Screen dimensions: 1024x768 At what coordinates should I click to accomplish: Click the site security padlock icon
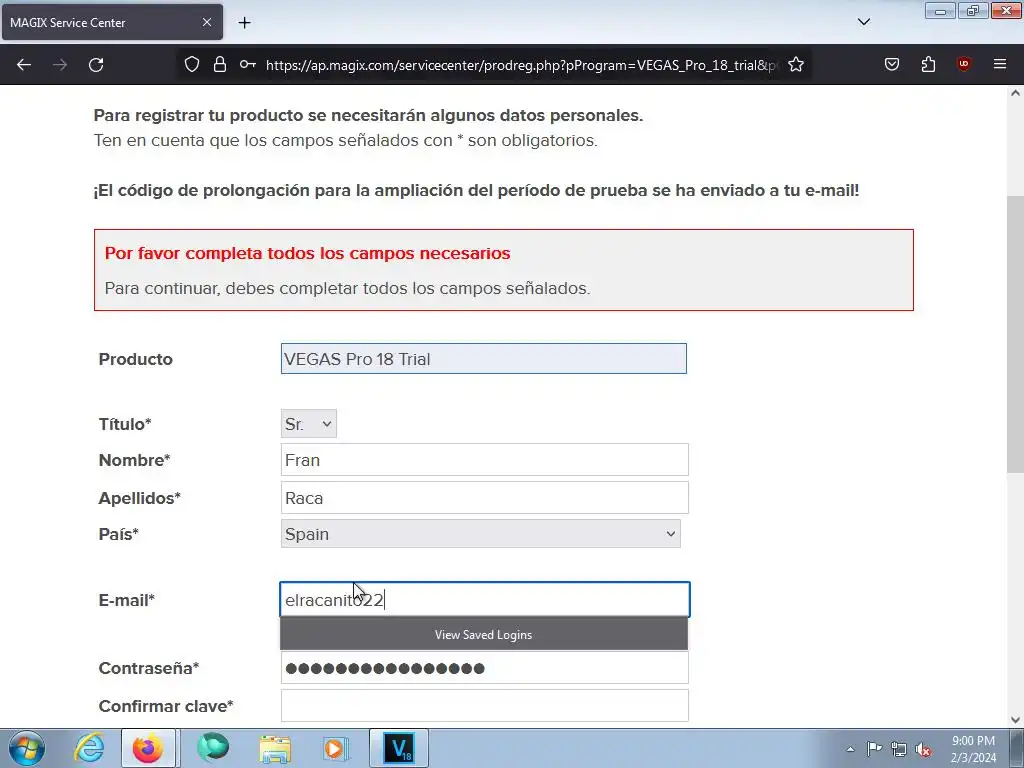click(x=220, y=64)
